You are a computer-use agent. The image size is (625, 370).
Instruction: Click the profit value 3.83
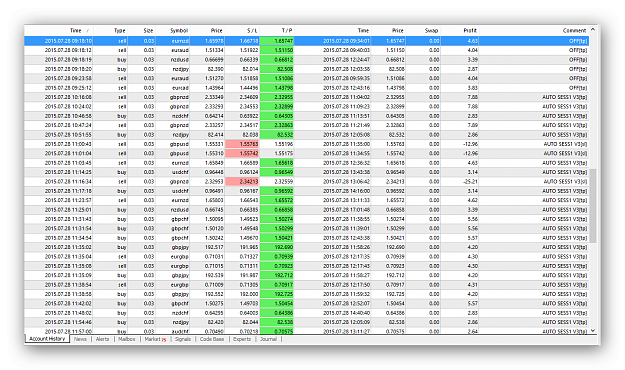click(472, 88)
